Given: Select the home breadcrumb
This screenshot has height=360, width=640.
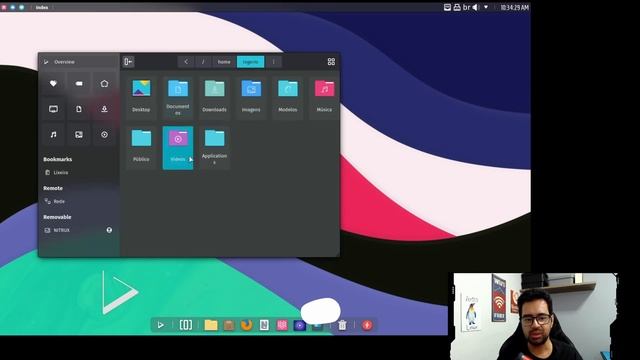Looking at the screenshot, I should [x=224, y=62].
